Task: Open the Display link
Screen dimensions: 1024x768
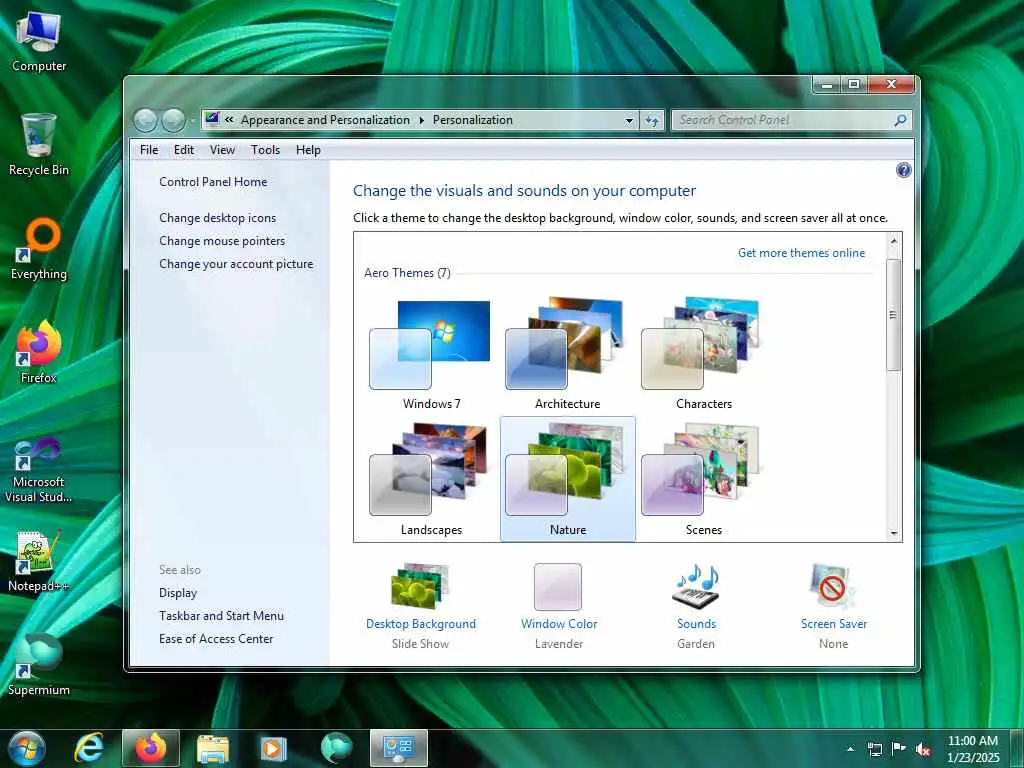Action: (x=178, y=593)
